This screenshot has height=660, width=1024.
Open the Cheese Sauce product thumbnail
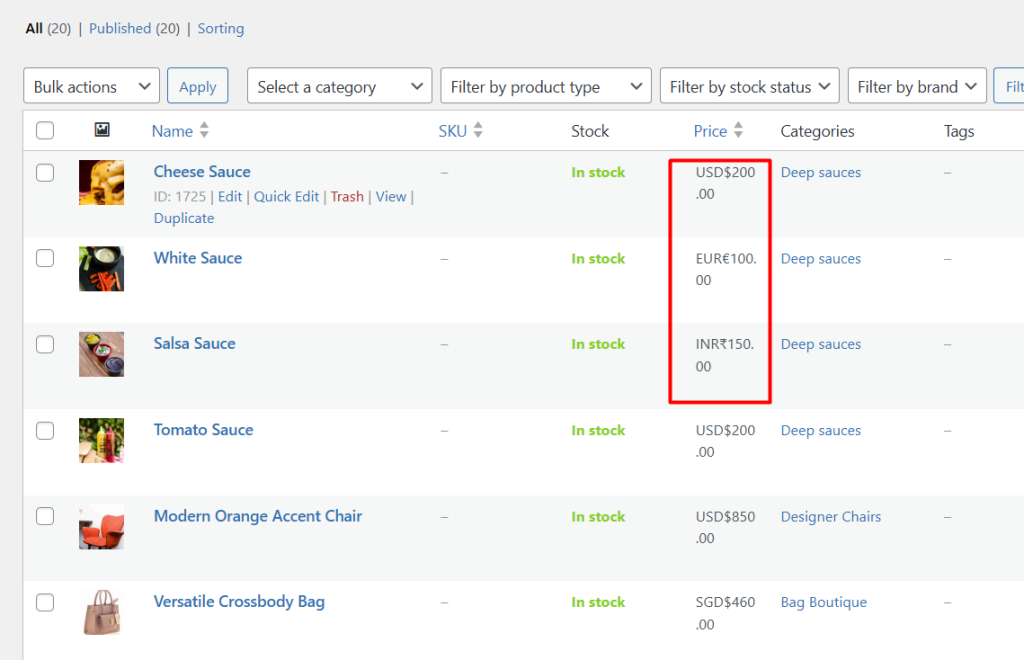pos(101,183)
